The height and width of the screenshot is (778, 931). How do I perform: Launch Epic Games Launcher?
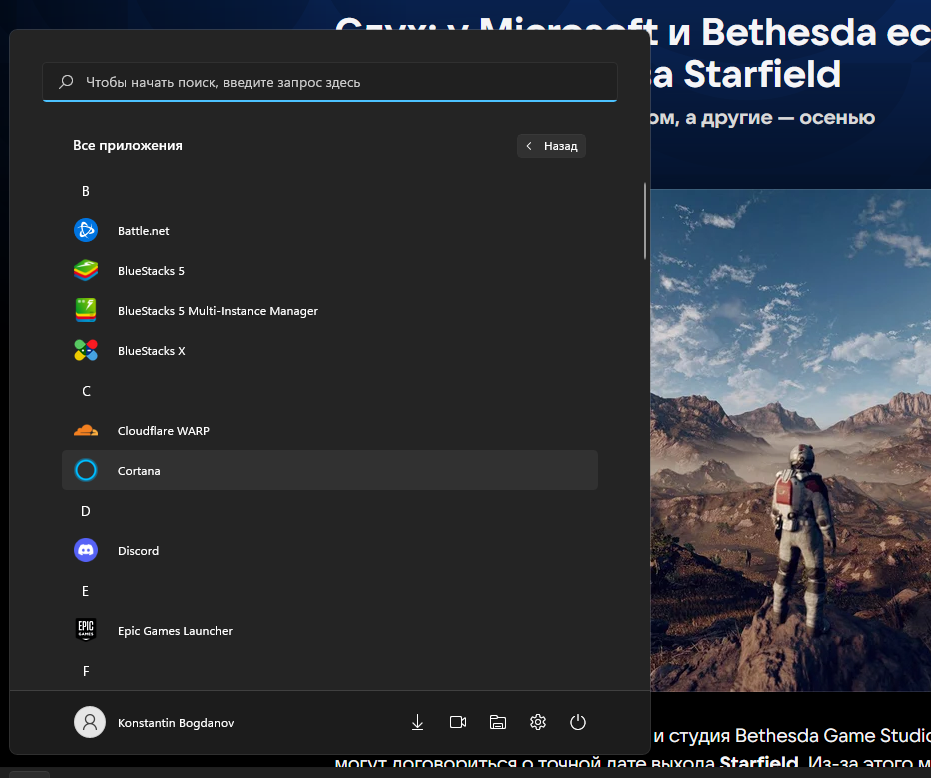175,631
